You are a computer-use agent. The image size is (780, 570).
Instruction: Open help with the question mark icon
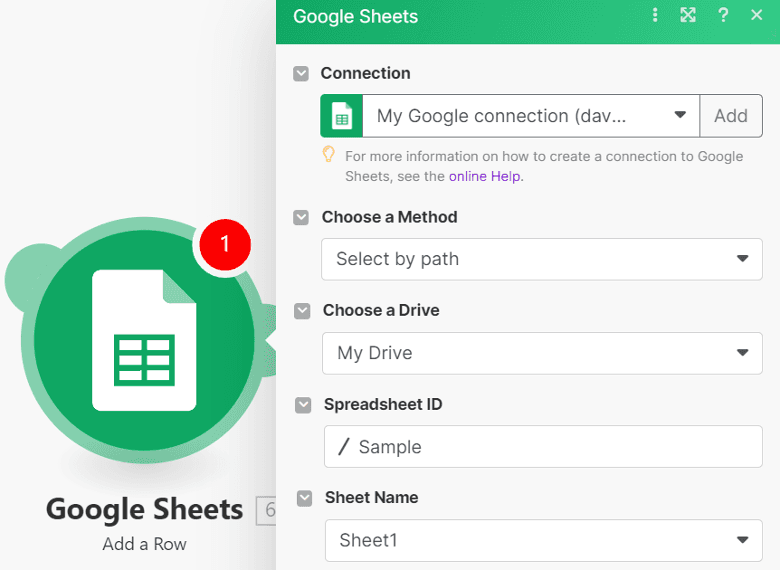[x=723, y=15]
